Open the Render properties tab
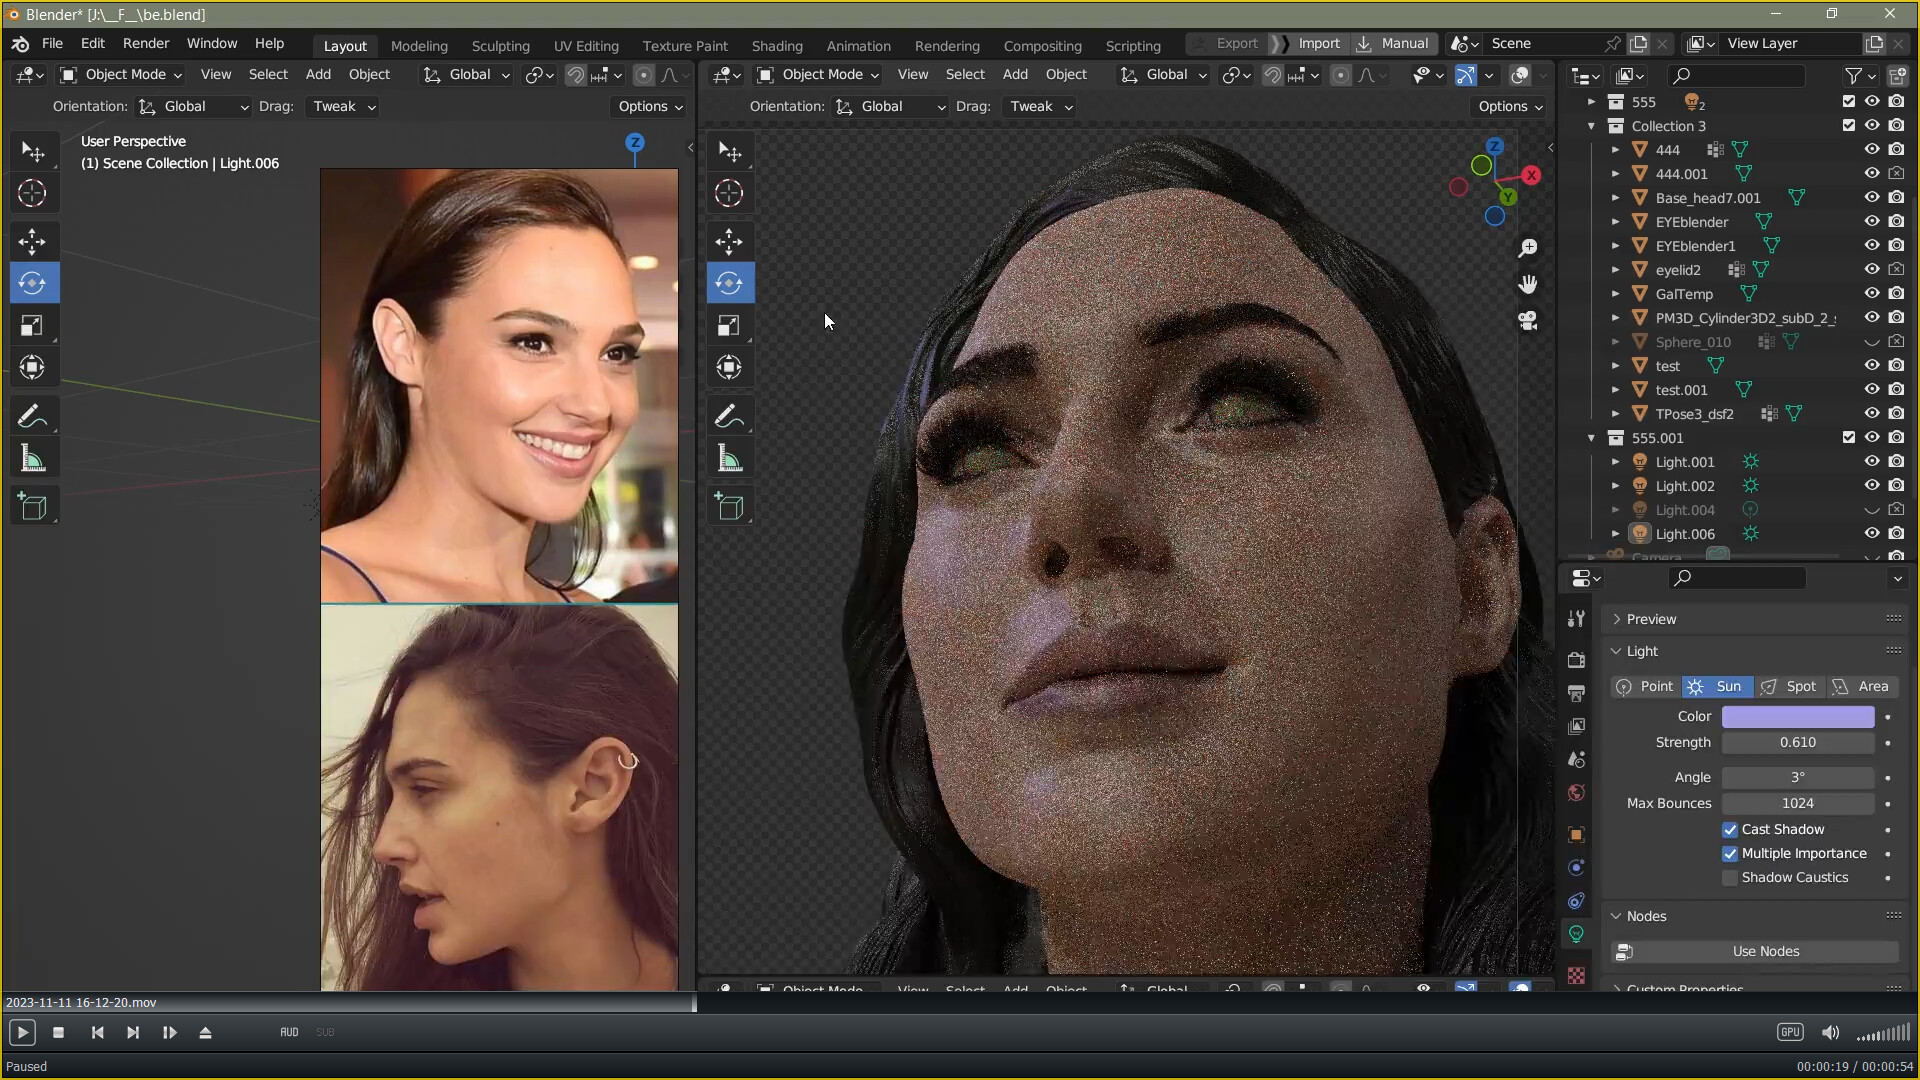Screen dimensions: 1920x1080 [x=1576, y=660]
